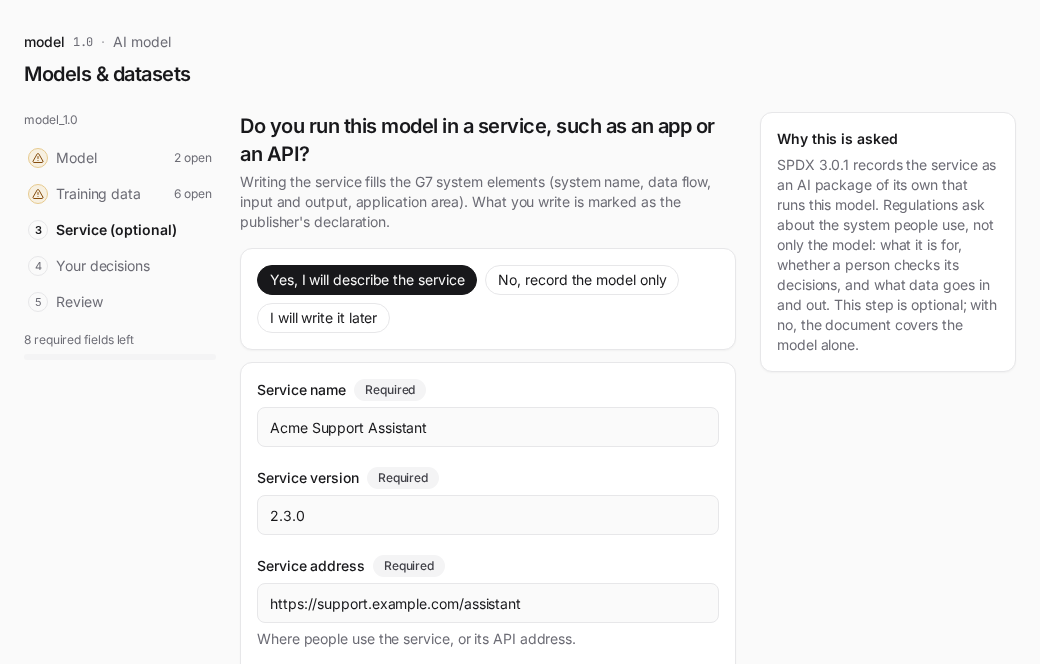1040x664 pixels.
Task: Click the 'Why this is asked' heading
Action: pyautogui.click(x=837, y=139)
